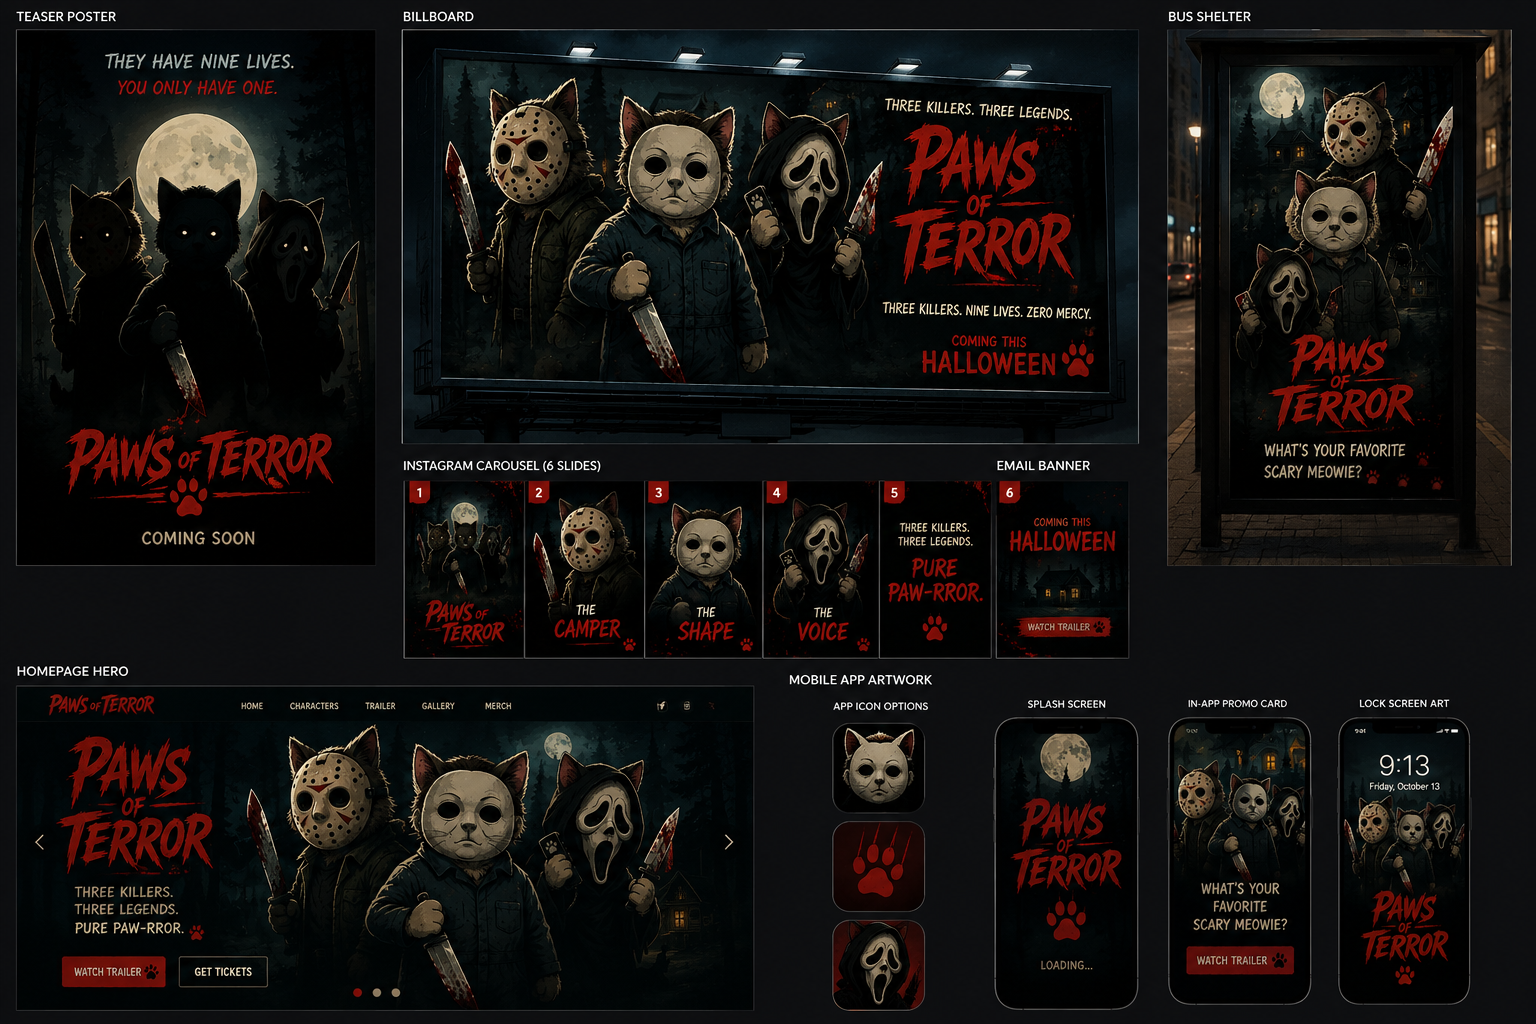Click the red paw print on splash screen
This screenshot has width=1536, height=1024.
coord(1066,918)
